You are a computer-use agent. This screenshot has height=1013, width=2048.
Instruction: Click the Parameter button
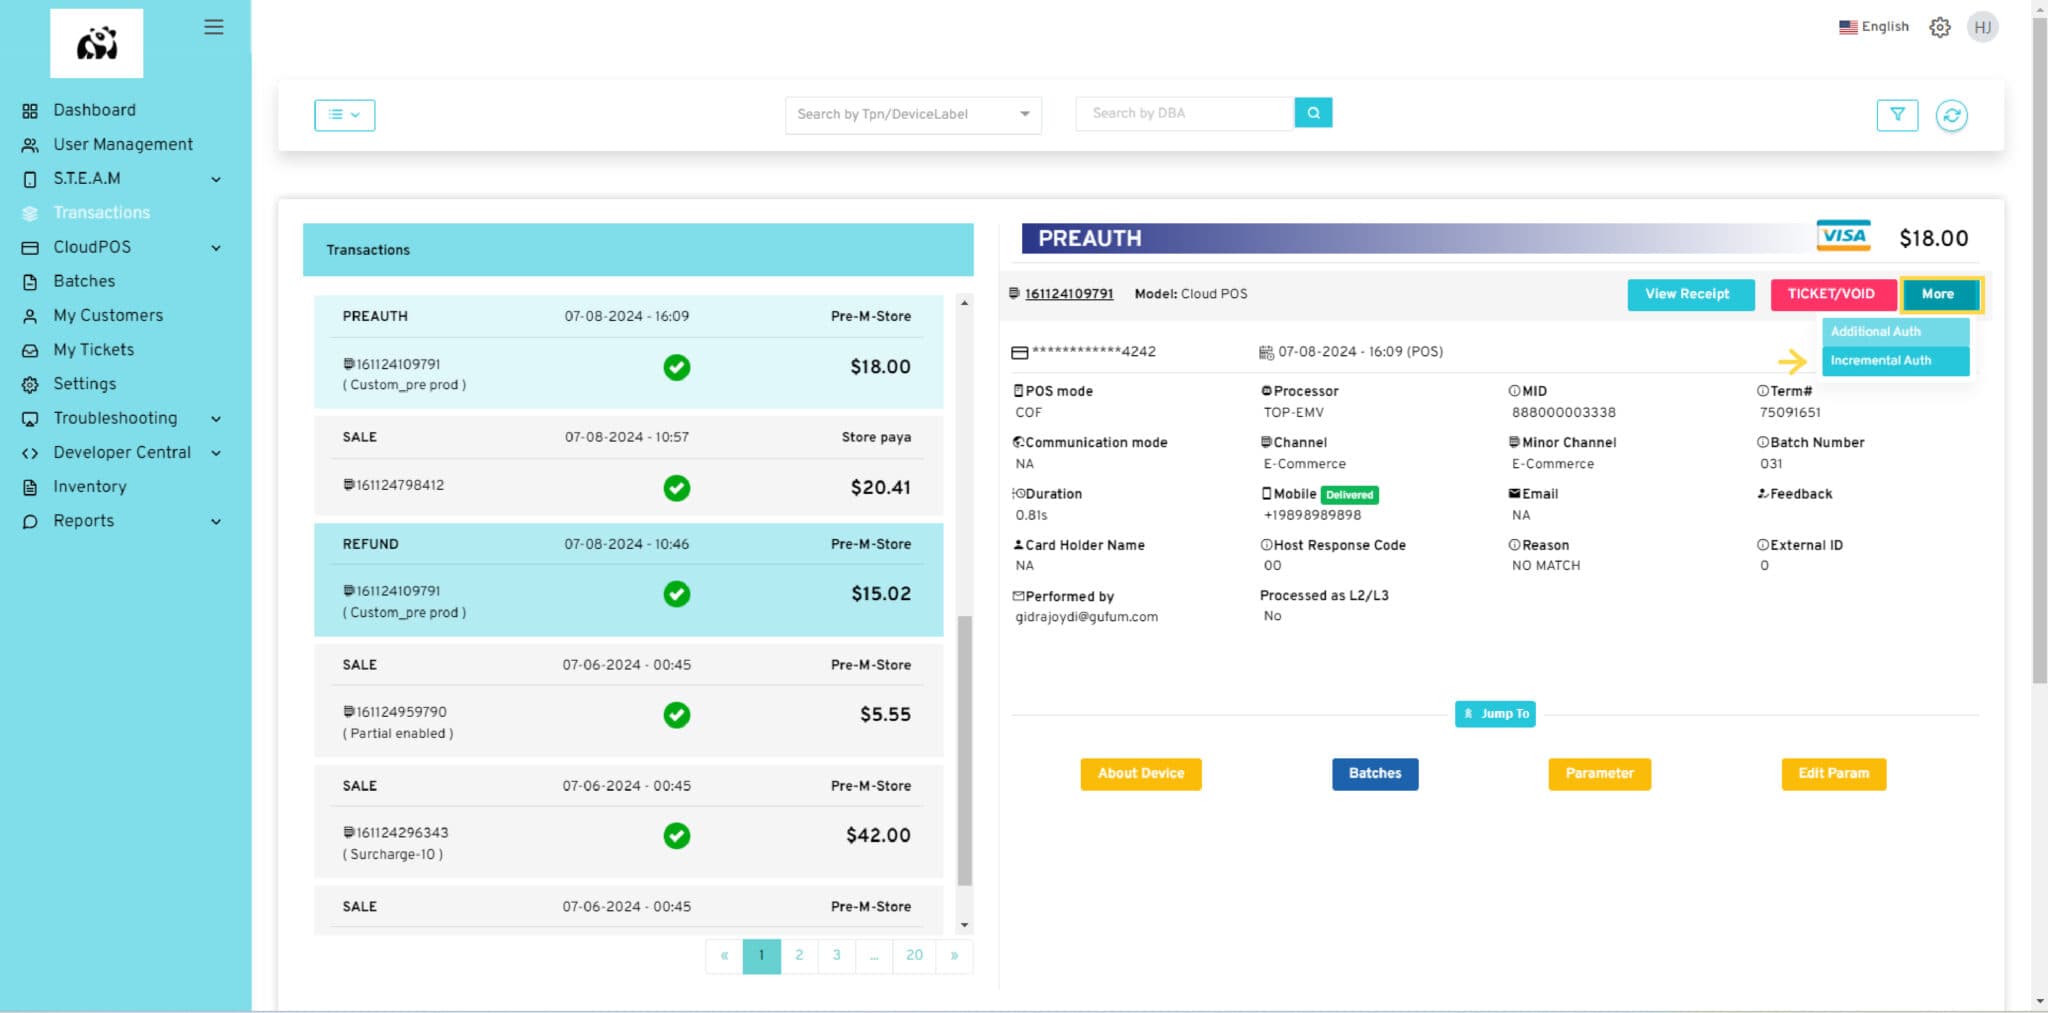[1599, 774]
